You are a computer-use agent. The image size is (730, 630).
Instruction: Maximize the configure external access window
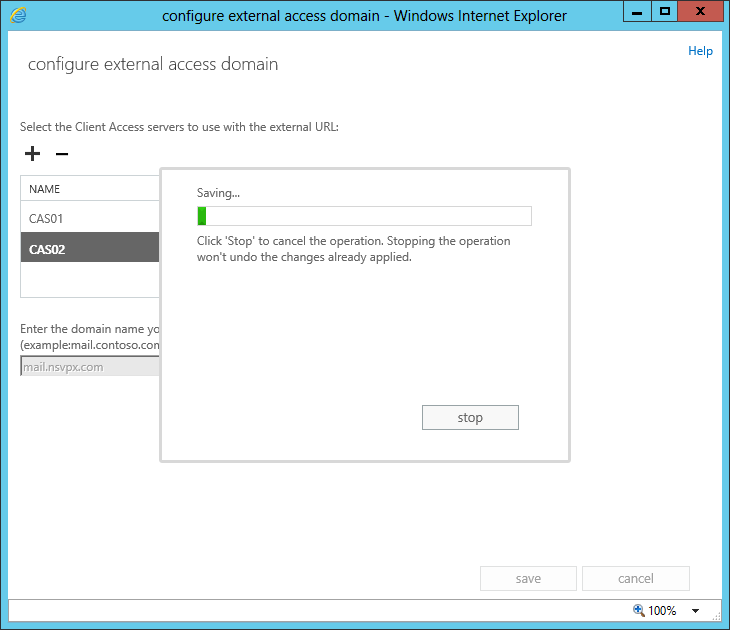tap(664, 12)
